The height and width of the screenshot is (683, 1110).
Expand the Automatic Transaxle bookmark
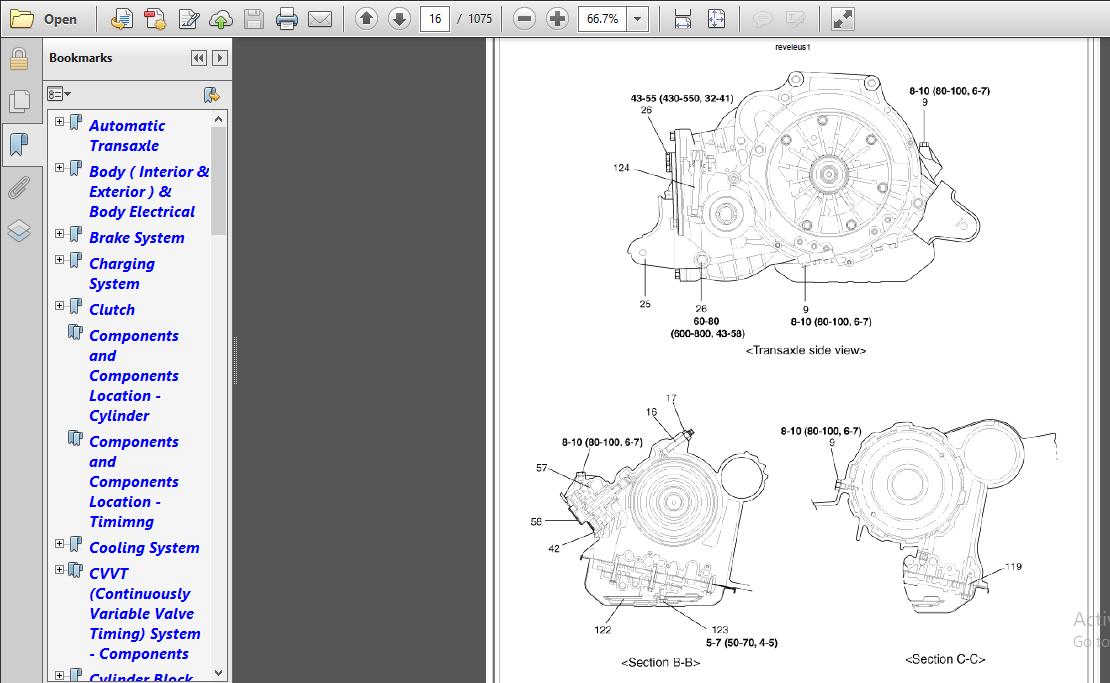tap(59, 122)
